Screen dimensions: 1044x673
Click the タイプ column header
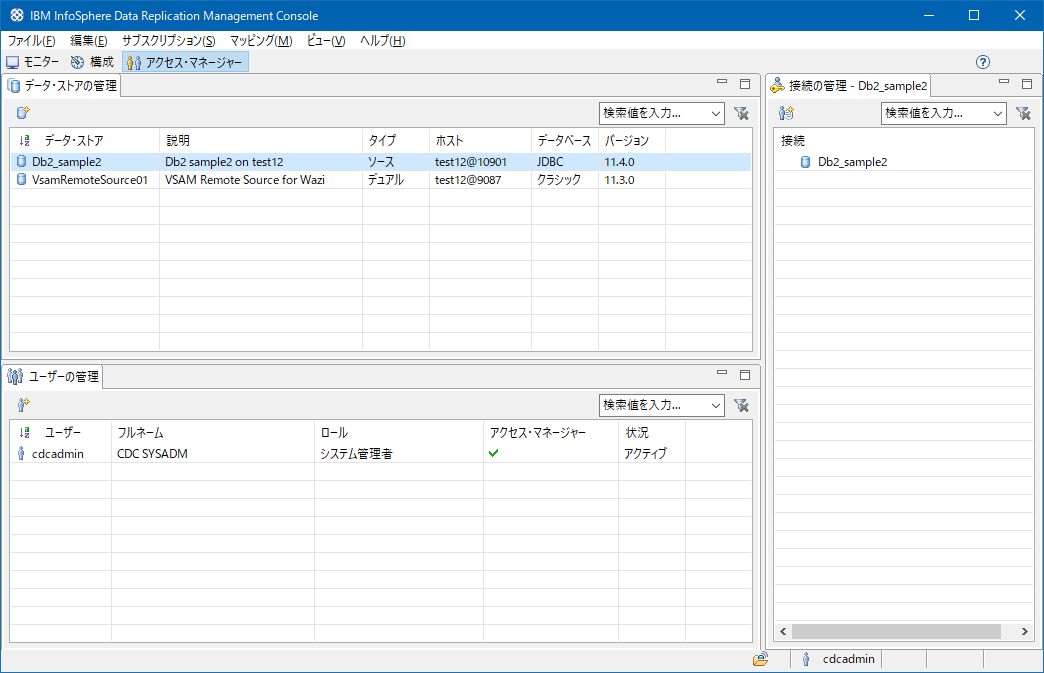(x=395, y=140)
